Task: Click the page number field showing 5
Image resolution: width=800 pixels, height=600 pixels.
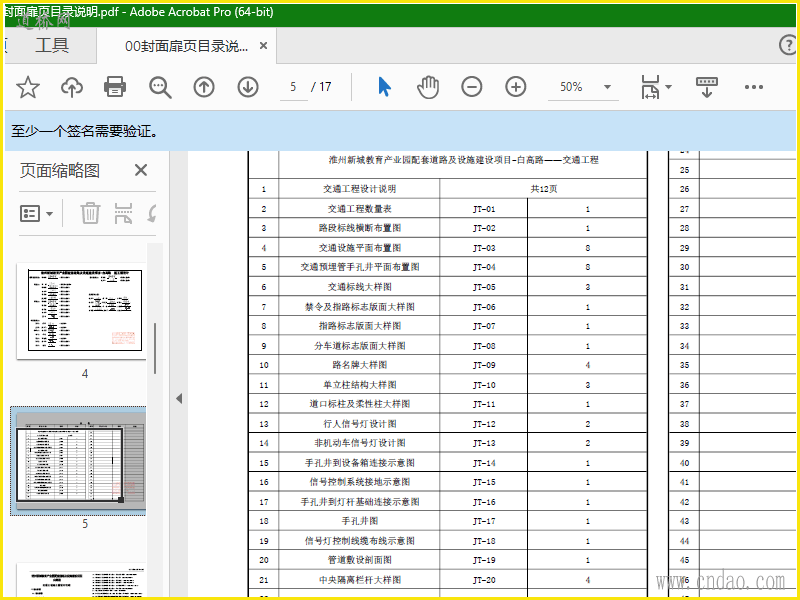Action: pos(293,87)
